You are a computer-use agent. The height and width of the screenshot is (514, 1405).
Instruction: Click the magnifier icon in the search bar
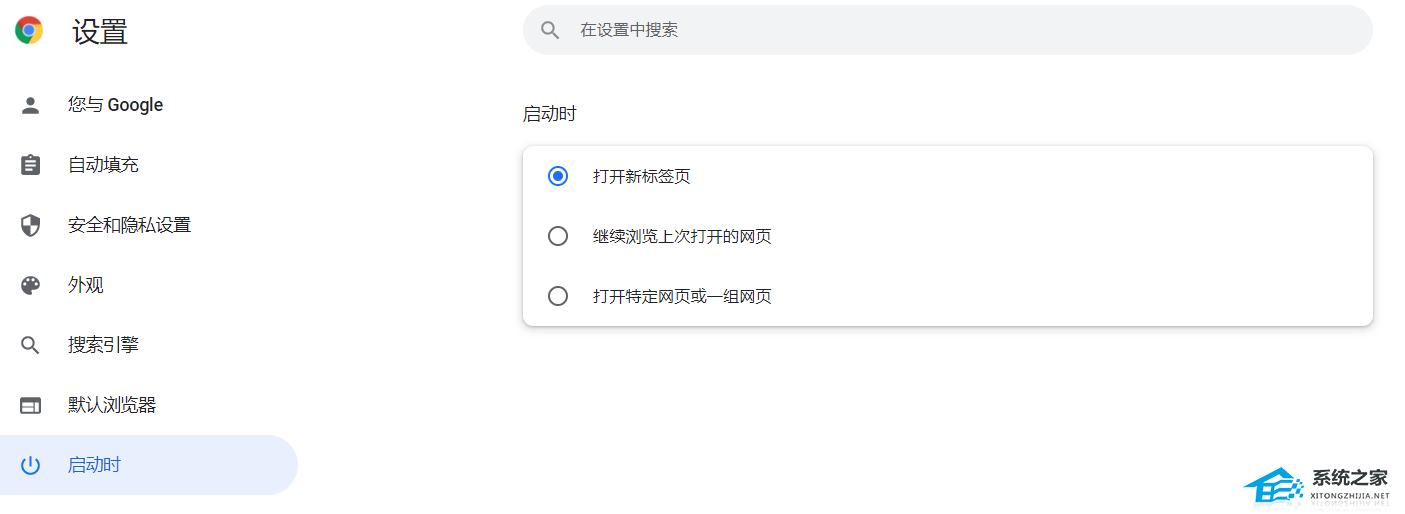[x=550, y=30]
